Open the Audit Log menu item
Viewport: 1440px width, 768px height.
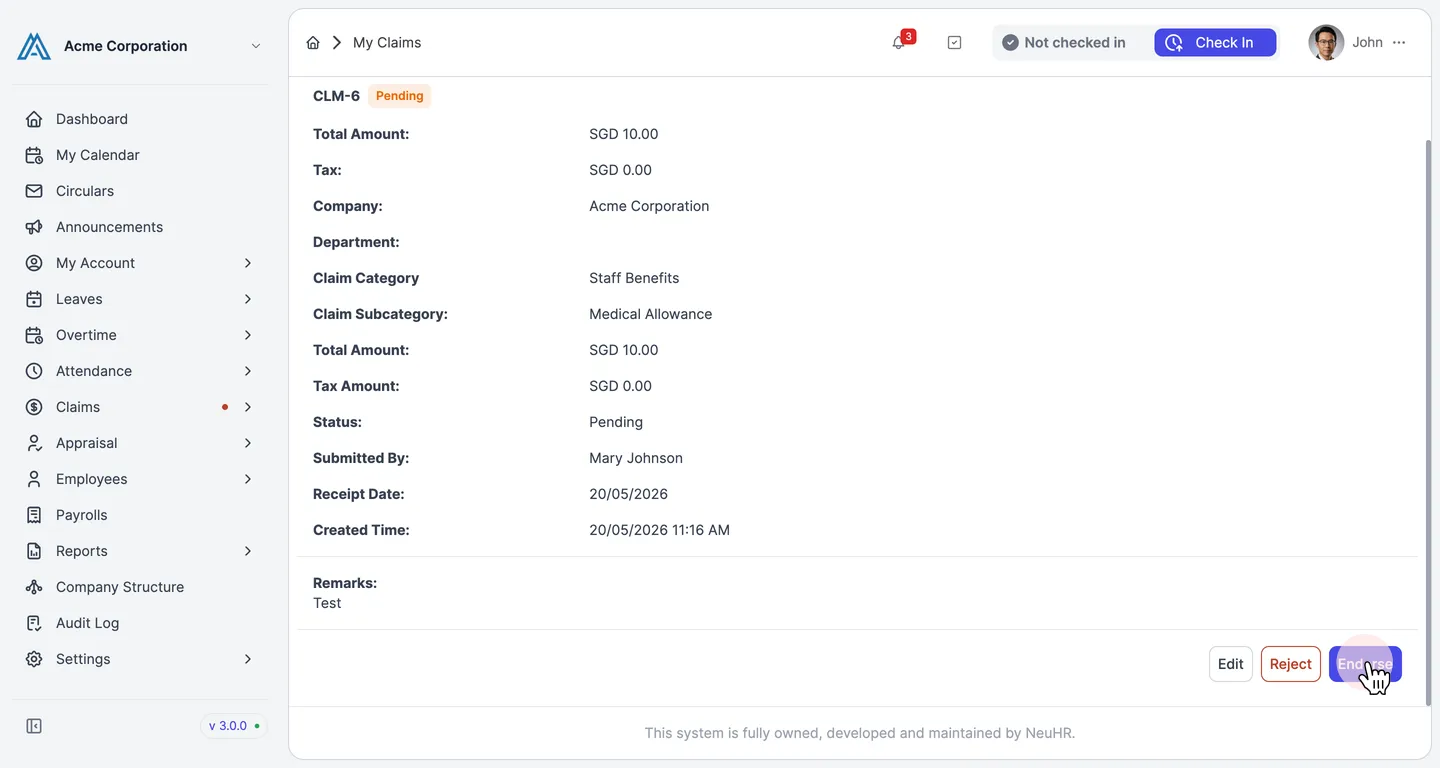140,623
